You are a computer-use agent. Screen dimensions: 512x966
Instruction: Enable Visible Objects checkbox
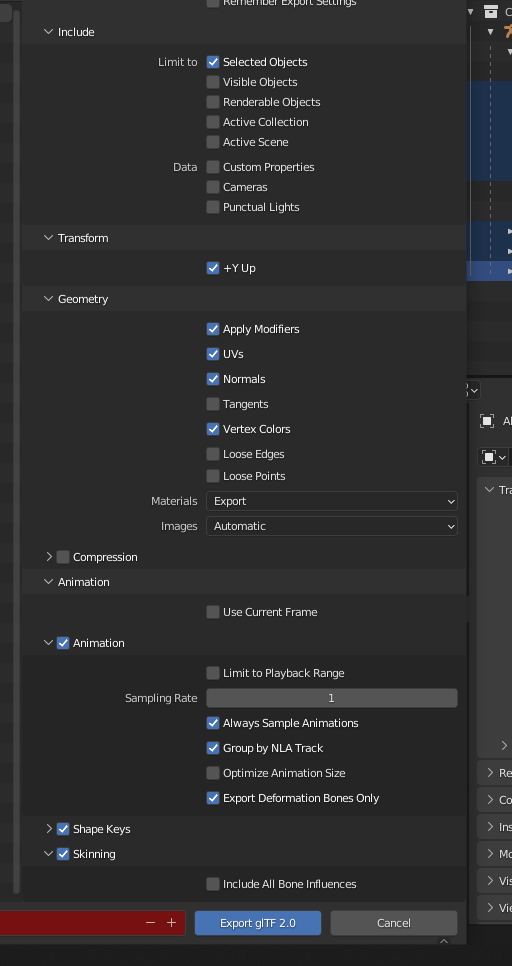pyautogui.click(x=213, y=82)
